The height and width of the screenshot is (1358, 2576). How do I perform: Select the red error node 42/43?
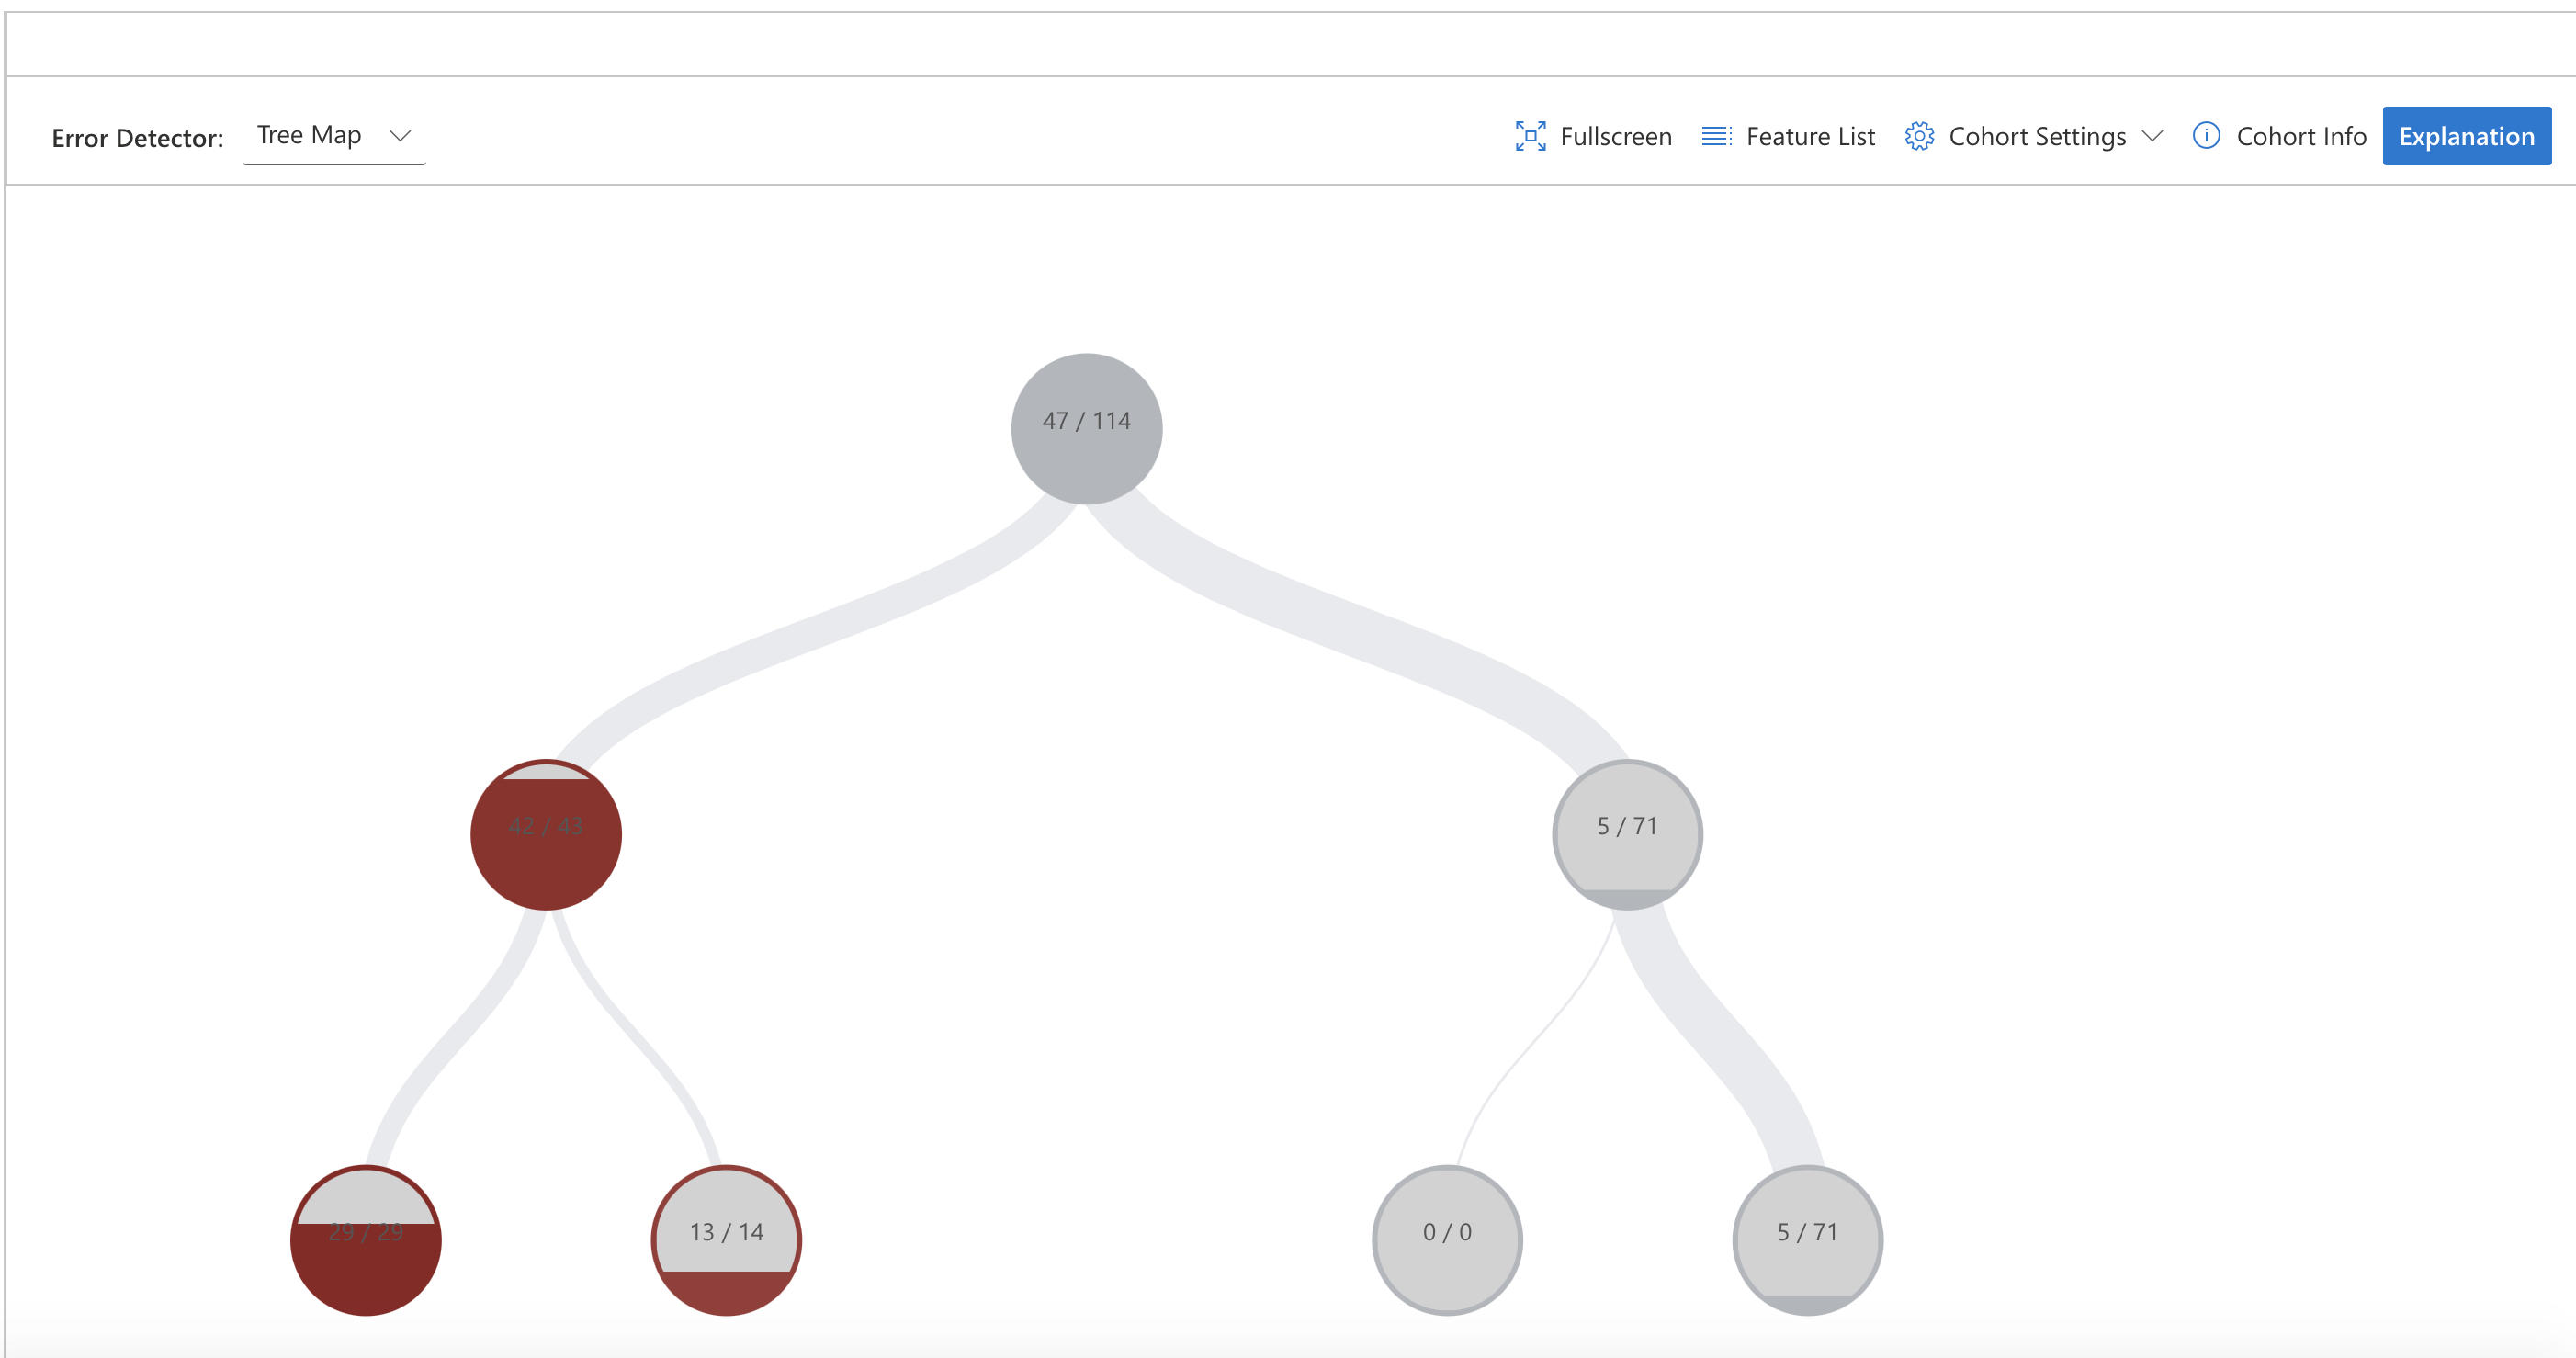coord(546,833)
